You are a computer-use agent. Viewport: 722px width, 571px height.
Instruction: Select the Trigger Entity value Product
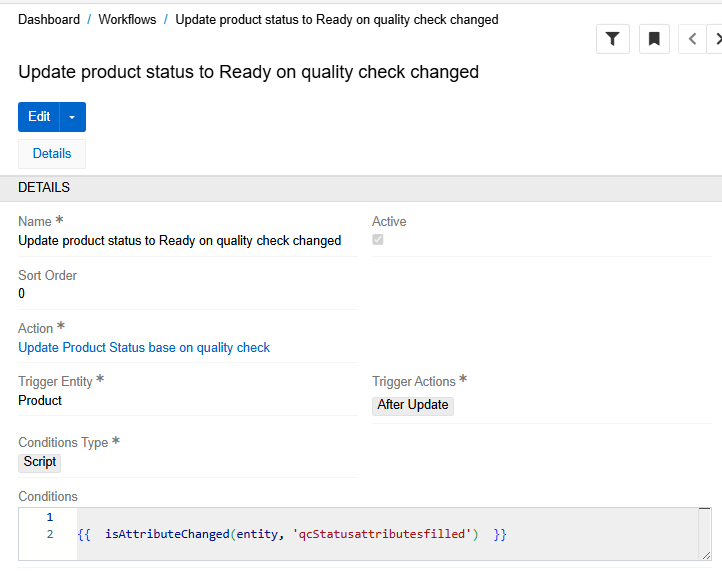(x=40, y=401)
